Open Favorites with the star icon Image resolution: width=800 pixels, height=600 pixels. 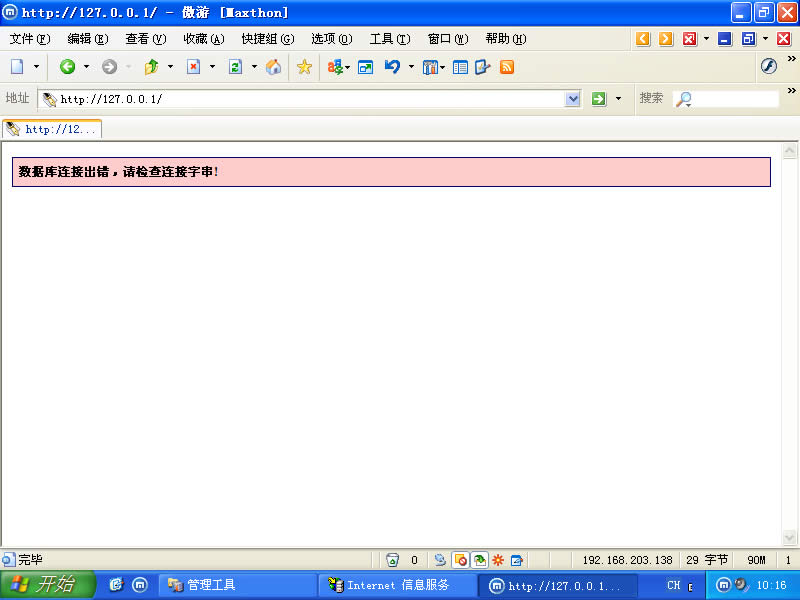click(304, 67)
